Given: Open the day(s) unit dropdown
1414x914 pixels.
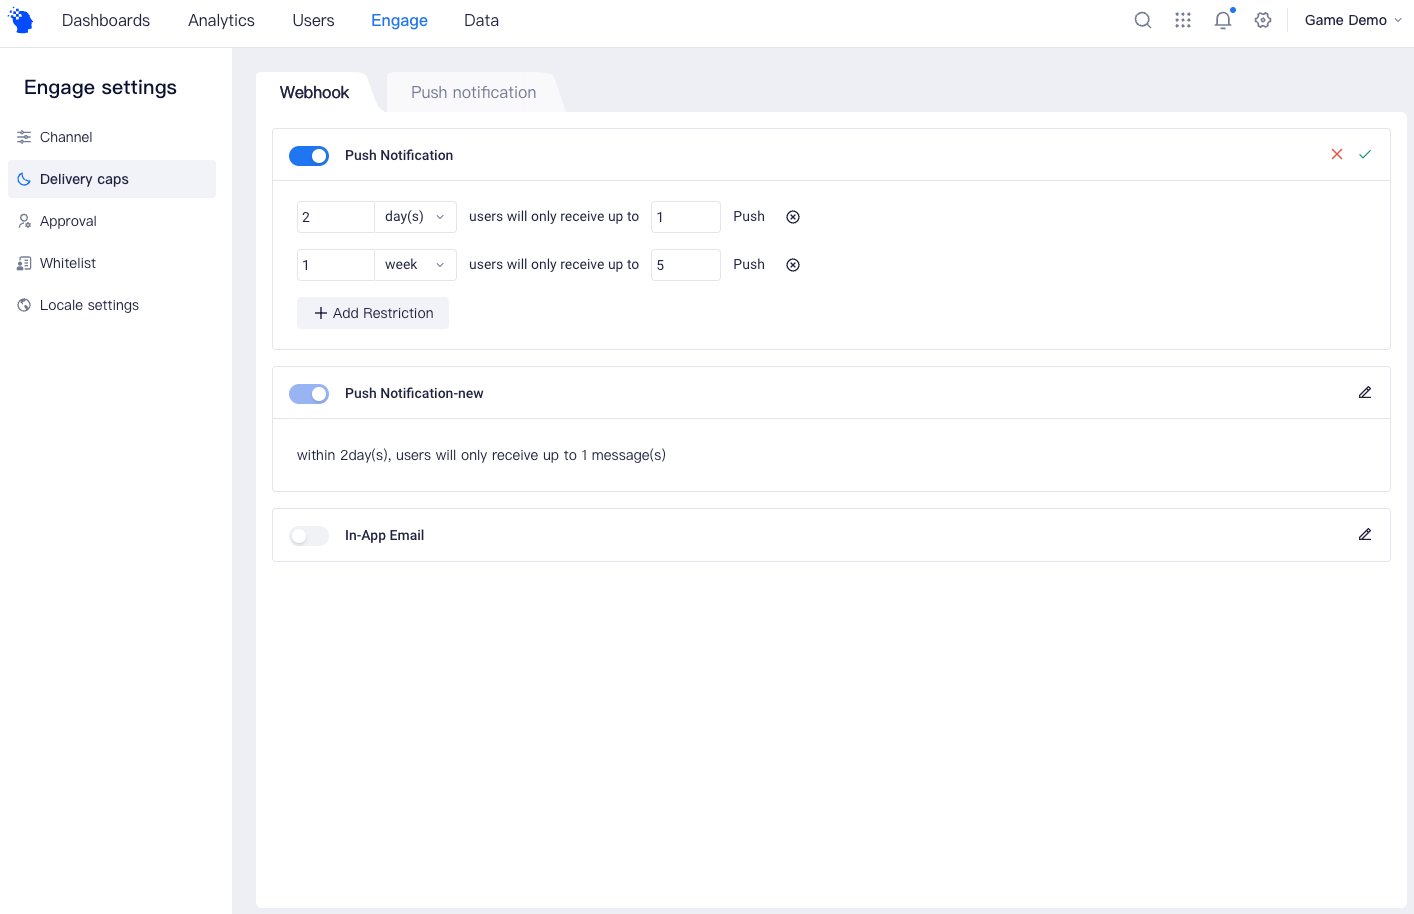Looking at the screenshot, I should click(415, 217).
